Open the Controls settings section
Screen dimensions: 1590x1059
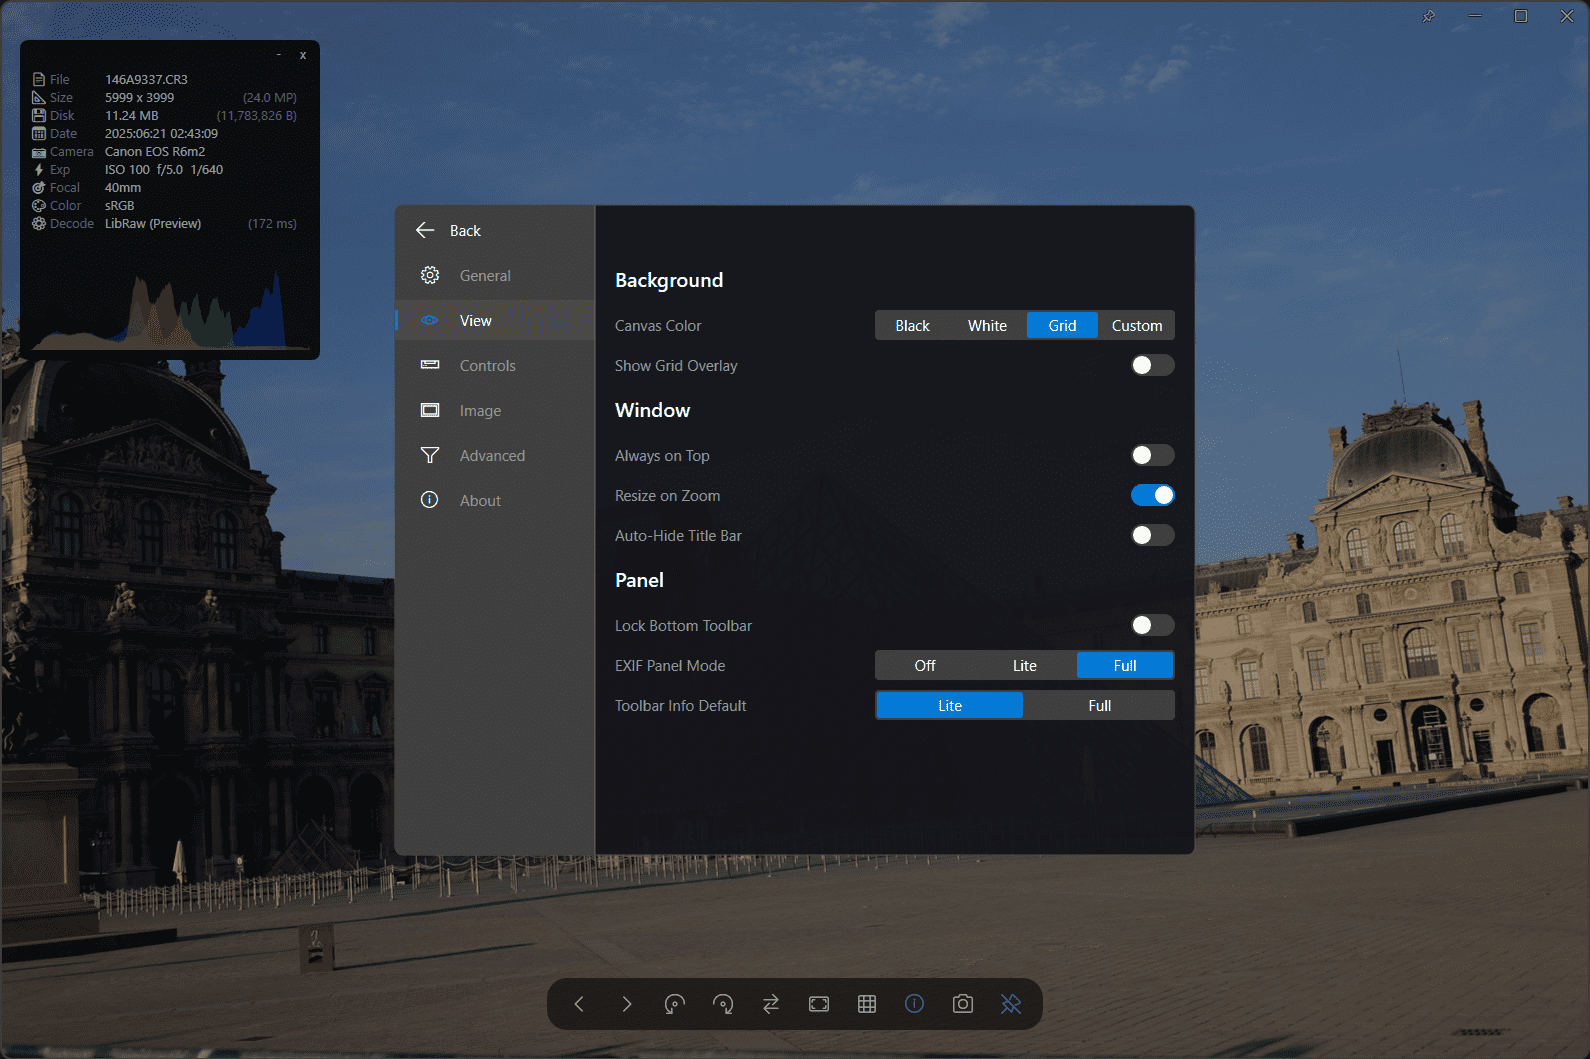(x=495, y=365)
